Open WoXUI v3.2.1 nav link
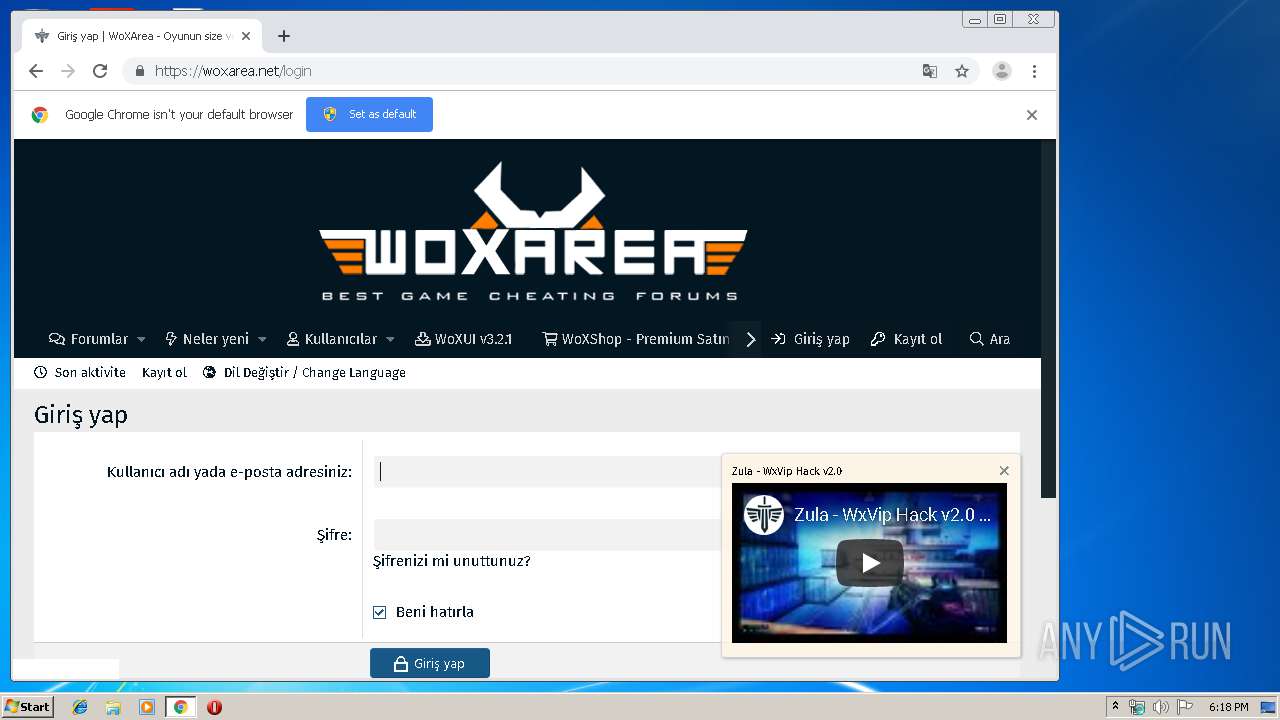The height and width of the screenshot is (720, 1280). click(463, 339)
